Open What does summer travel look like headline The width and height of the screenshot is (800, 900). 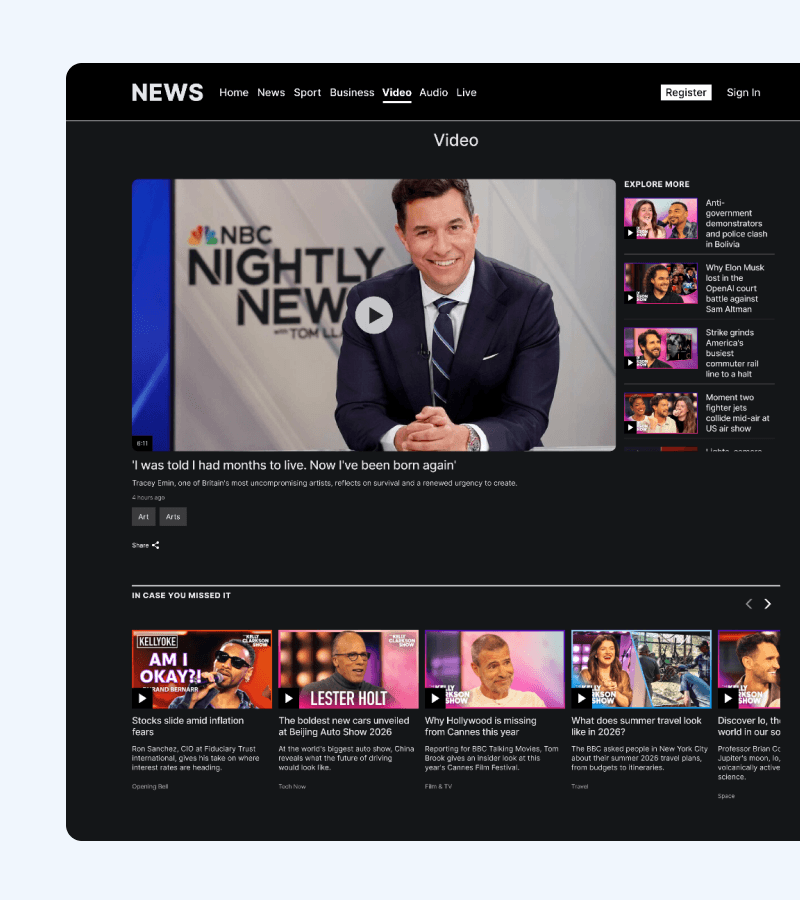pyautogui.click(x=636, y=726)
